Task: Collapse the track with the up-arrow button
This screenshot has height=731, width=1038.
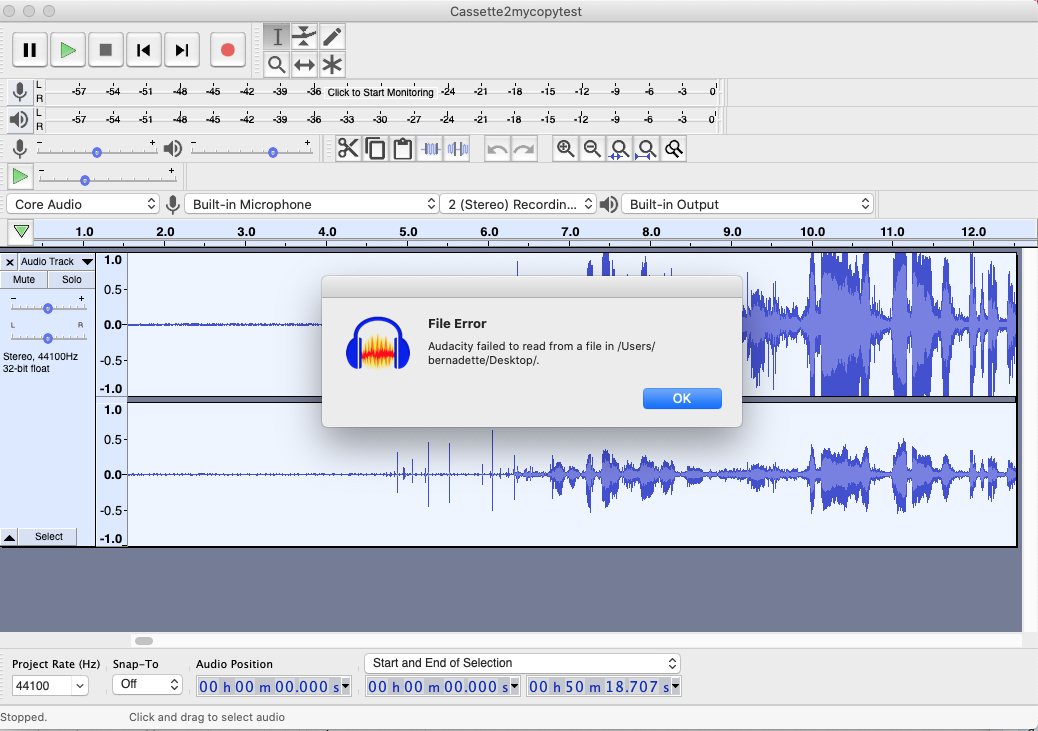Action: click(9, 536)
